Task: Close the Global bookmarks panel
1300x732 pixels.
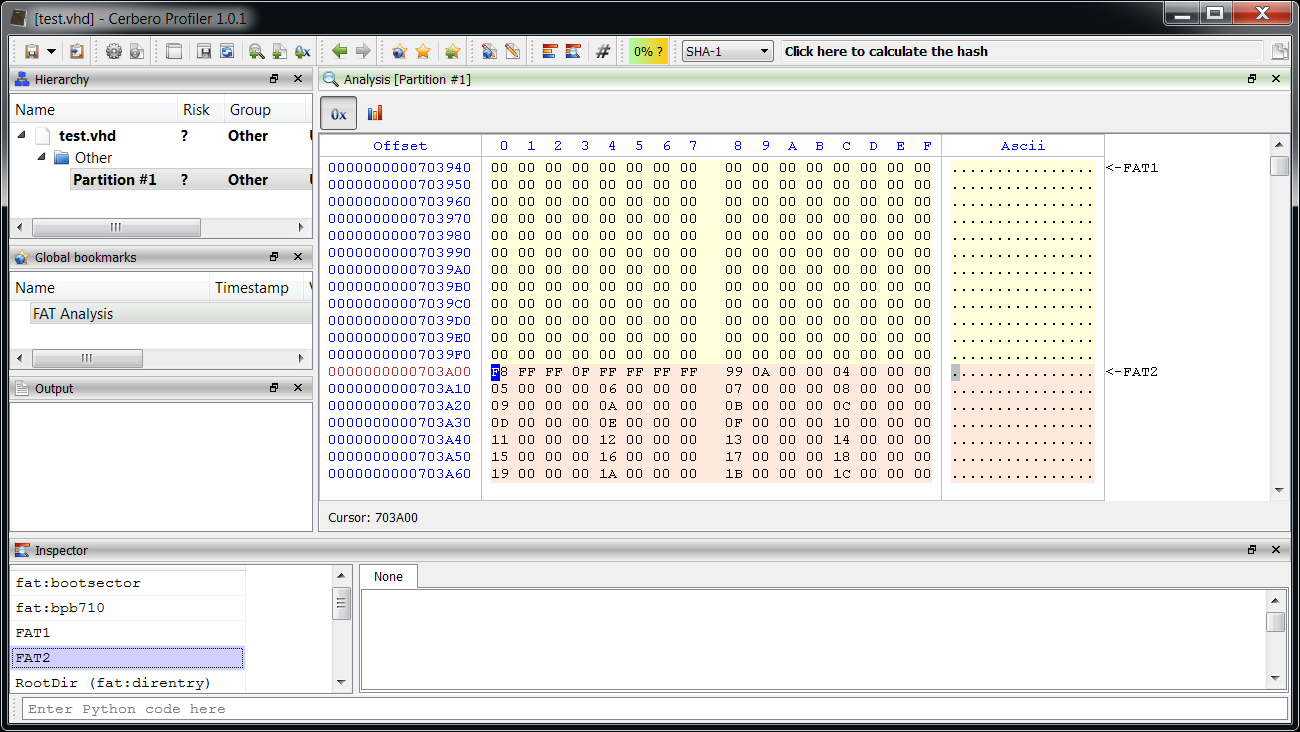Action: tap(297, 257)
